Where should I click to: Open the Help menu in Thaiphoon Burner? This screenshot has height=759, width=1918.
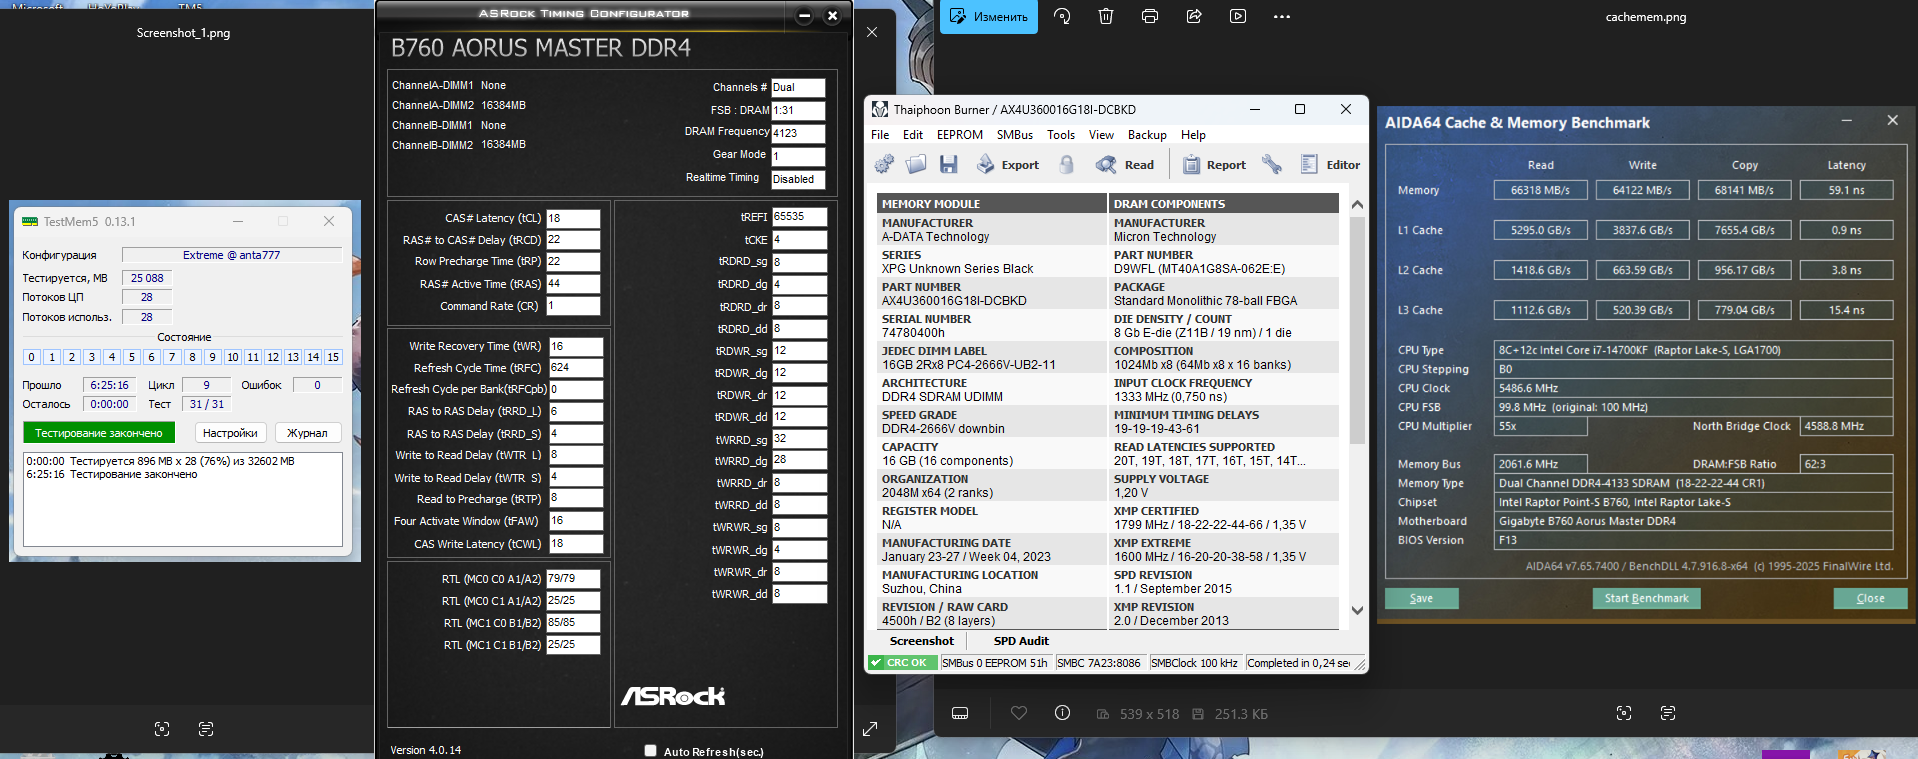(x=1193, y=135)
